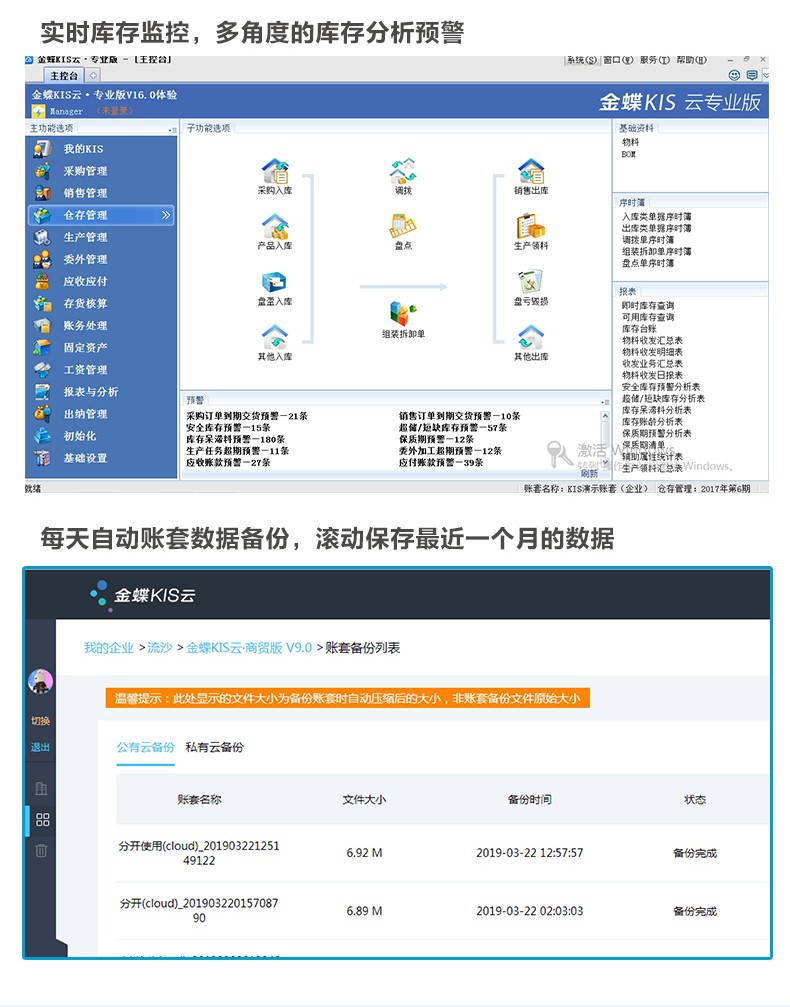Click the 采购管理 sidebar icon
Screen dimensions: 790x1007
coord(42,171)
